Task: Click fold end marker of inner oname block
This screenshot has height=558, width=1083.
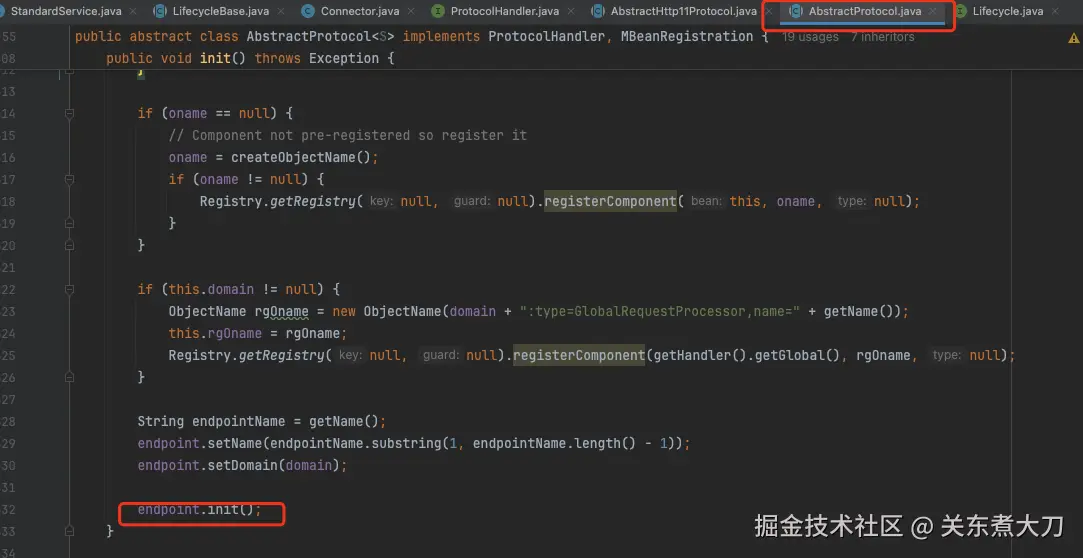Action: [x=68, y=223]
